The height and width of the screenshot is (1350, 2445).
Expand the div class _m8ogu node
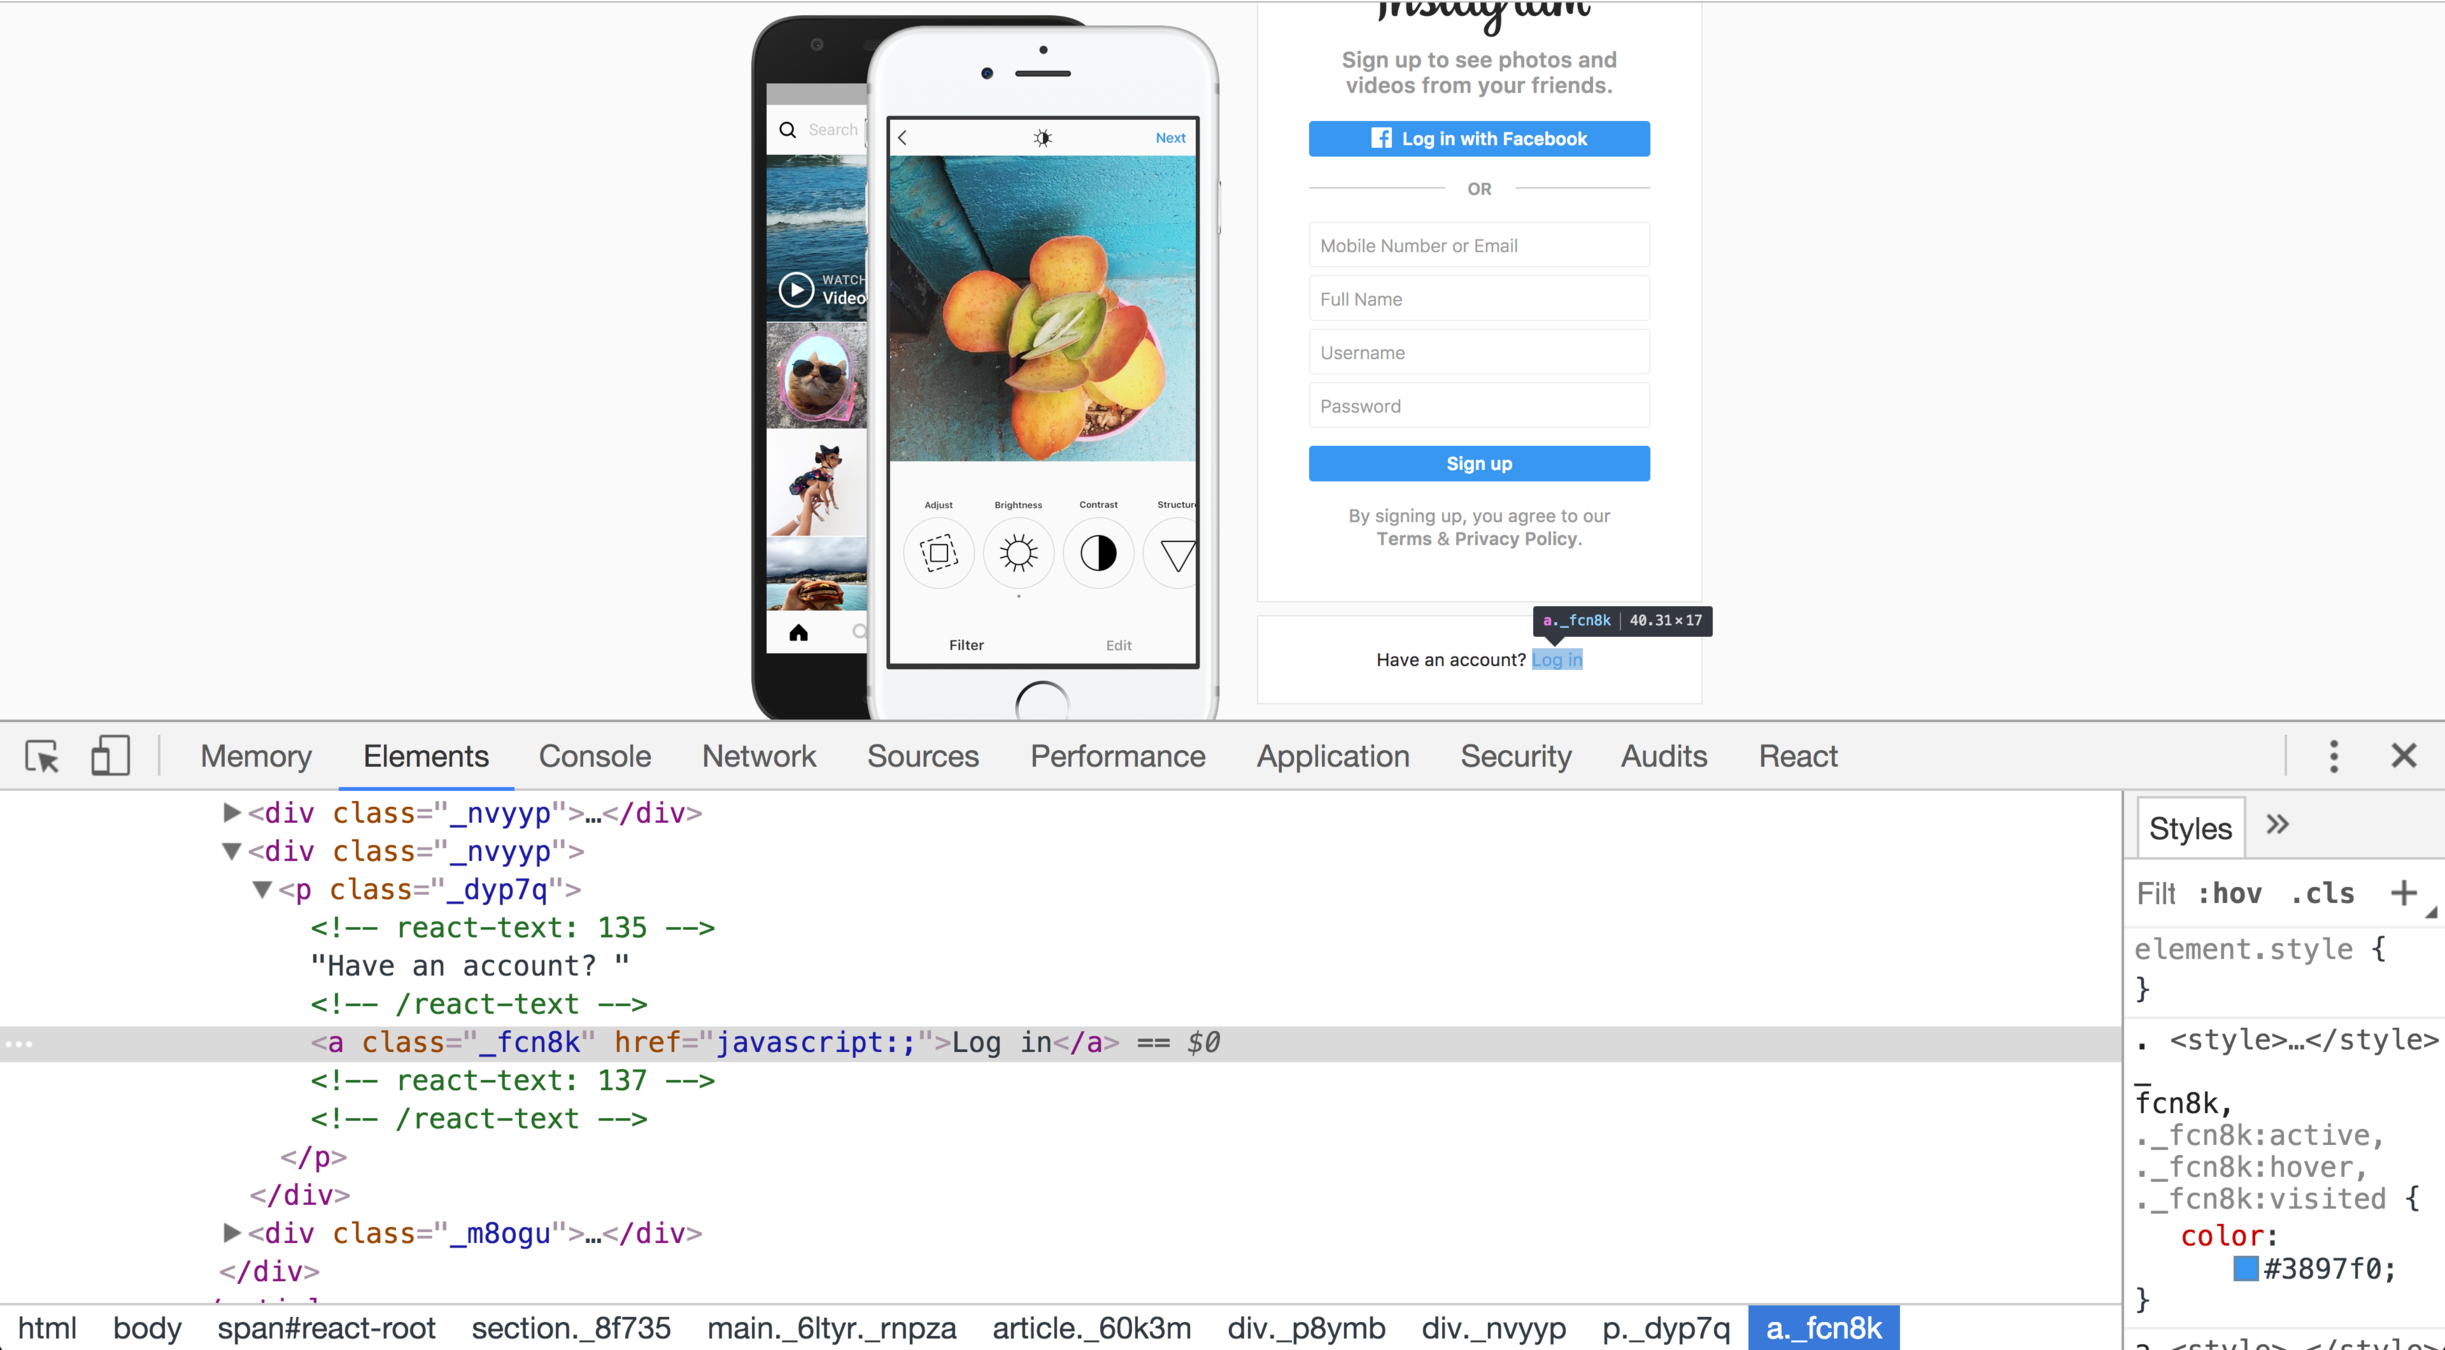click(231, 1232)
